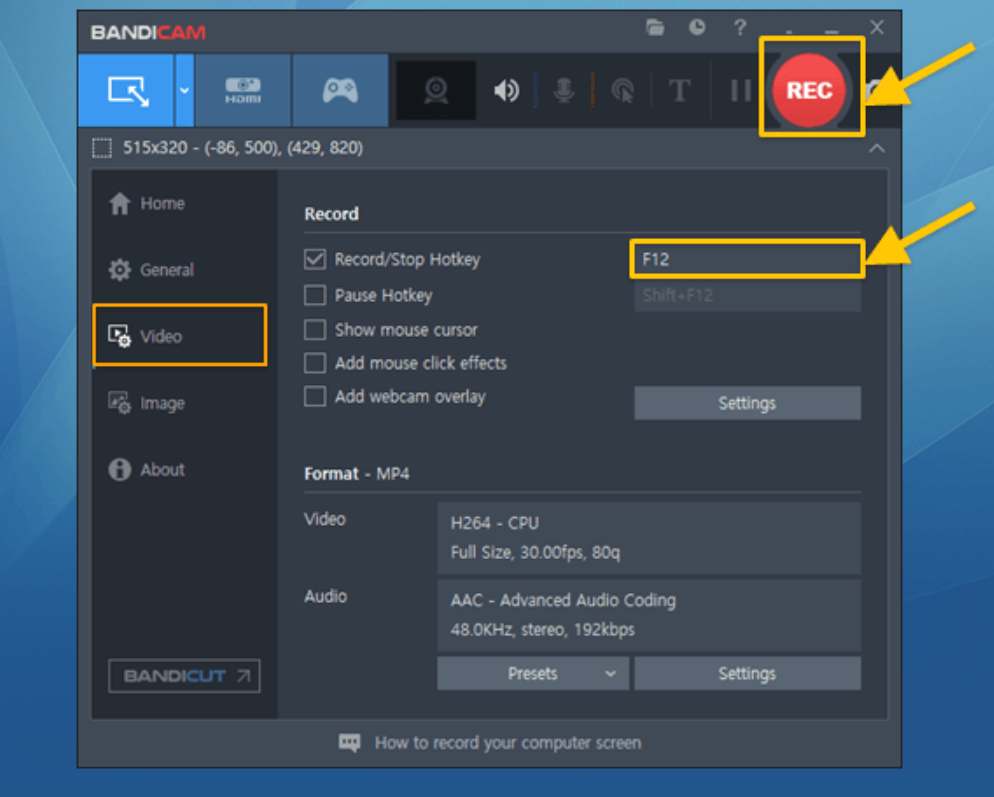Close the Bandicam window
The height and width of the screenshot is (797, 994).
click(x=877, y=27)
